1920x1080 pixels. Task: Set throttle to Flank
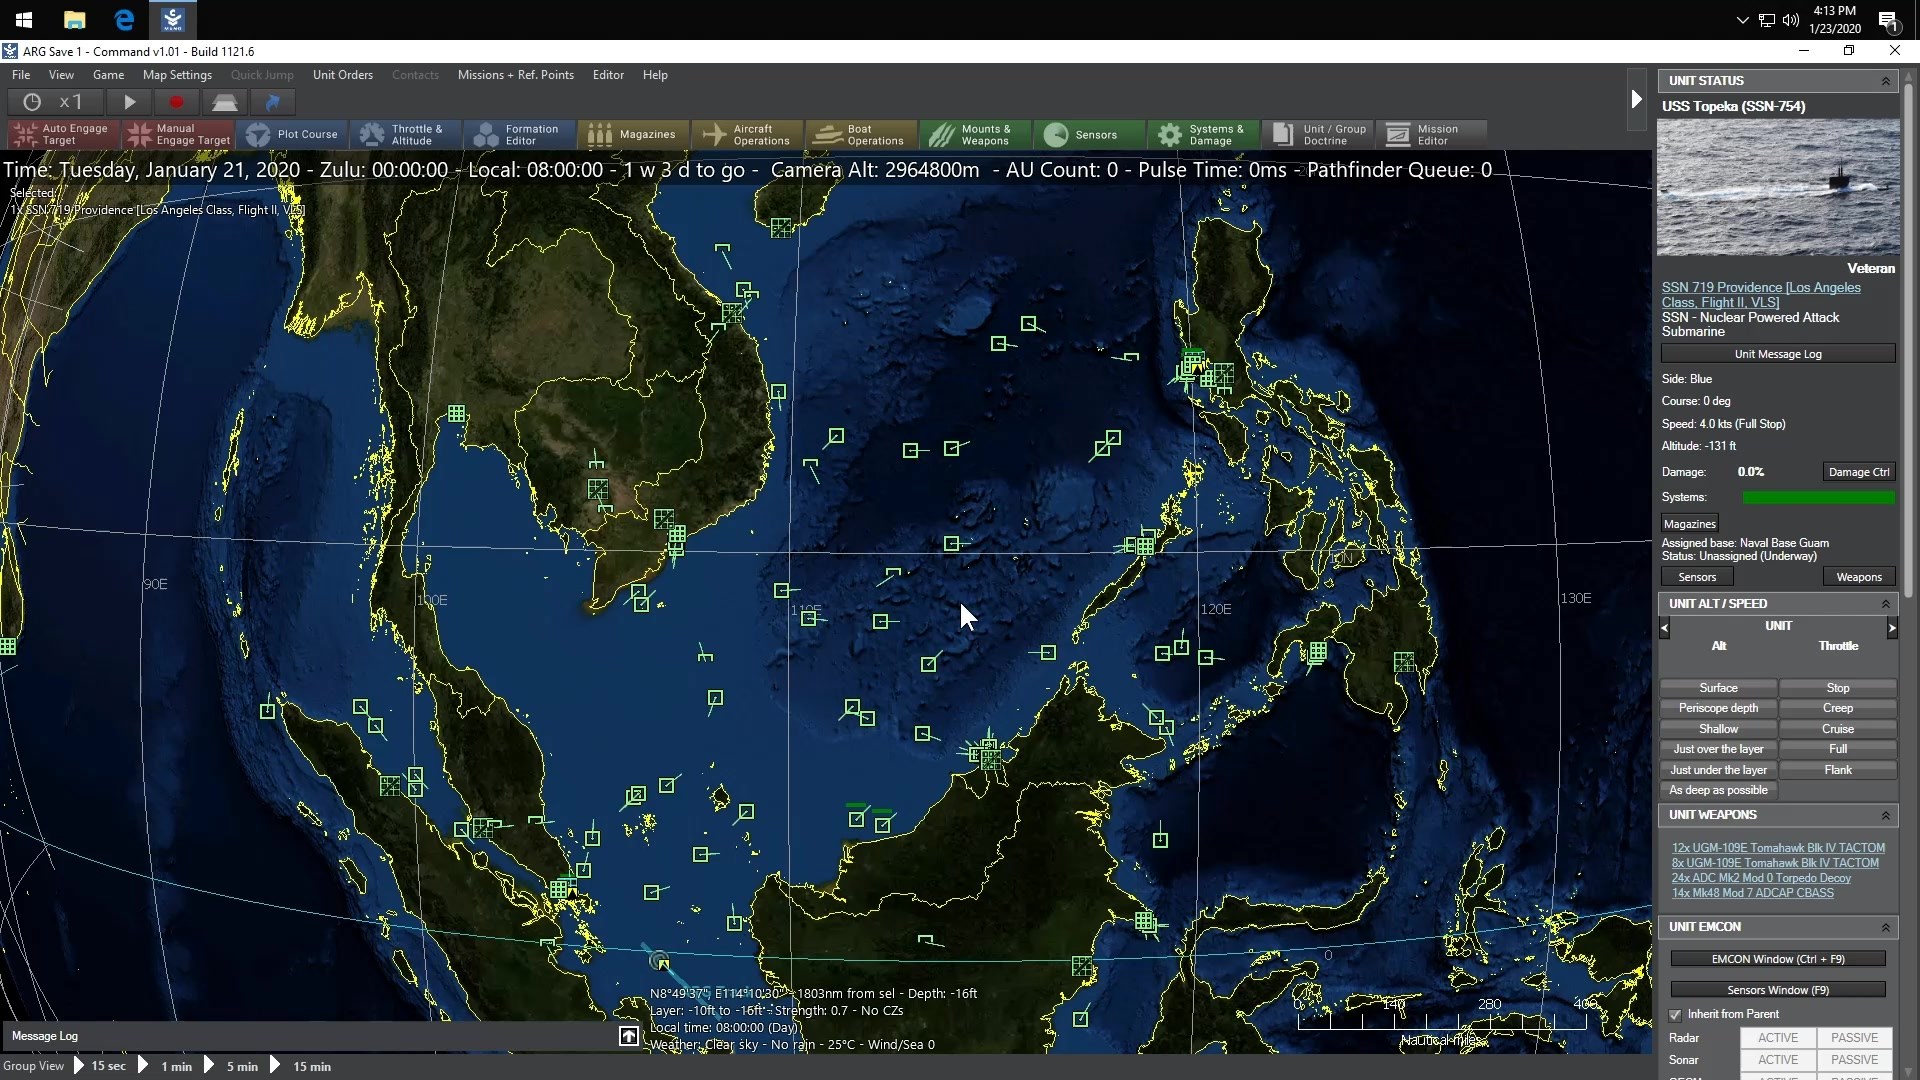tap(1838, 770)
